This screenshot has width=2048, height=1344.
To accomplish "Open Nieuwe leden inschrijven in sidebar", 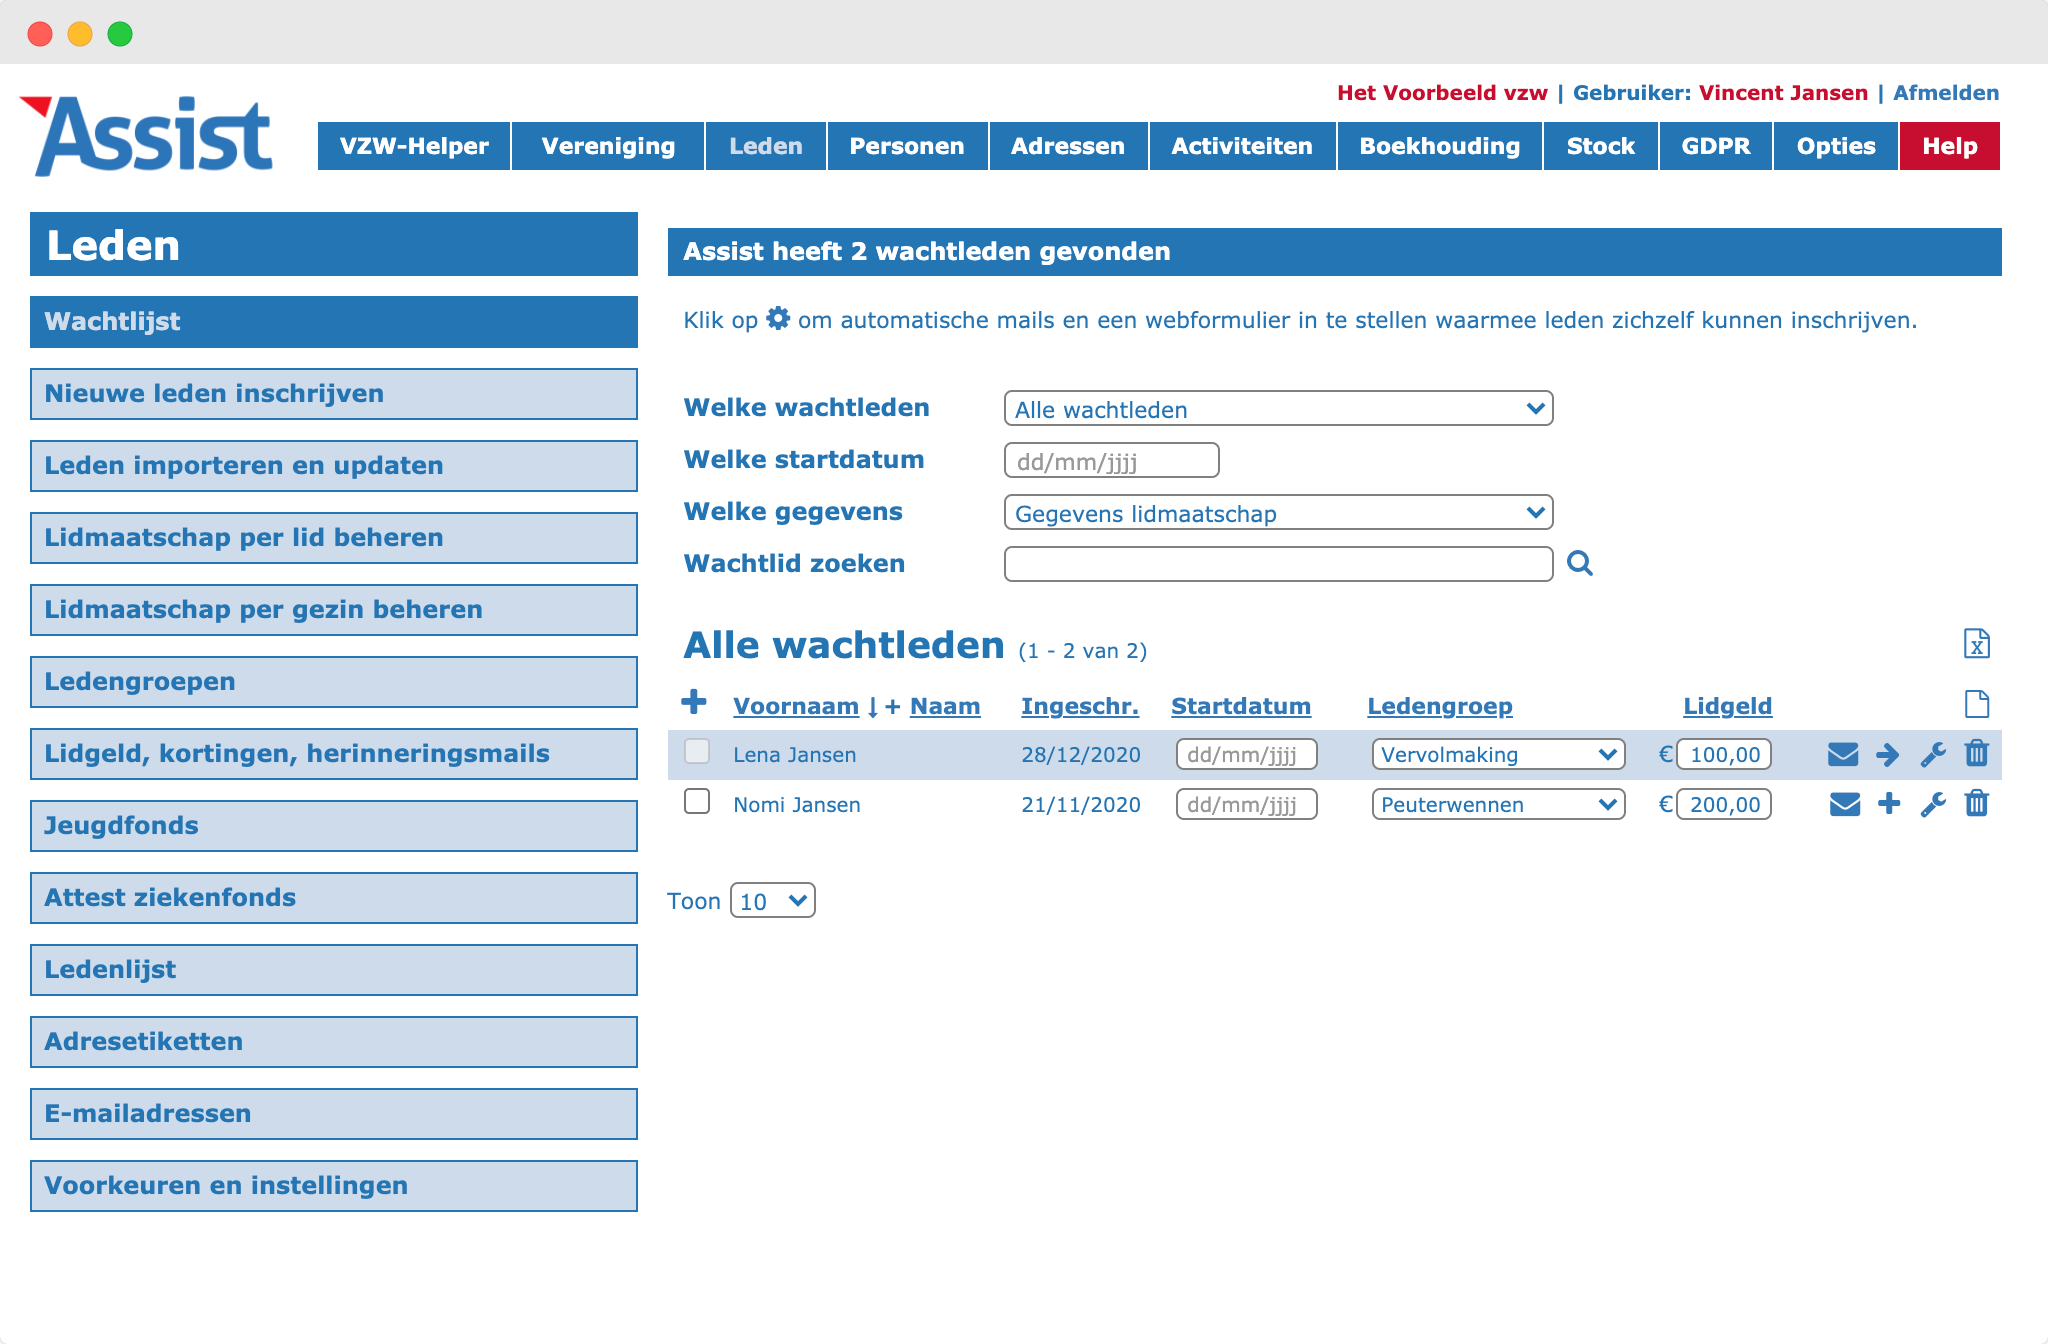I will tap(334, 394).
